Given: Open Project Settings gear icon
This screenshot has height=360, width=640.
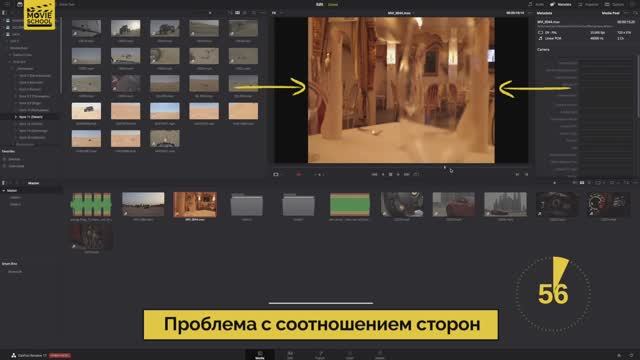Looking at the screenshot, I should coord(631,356).
